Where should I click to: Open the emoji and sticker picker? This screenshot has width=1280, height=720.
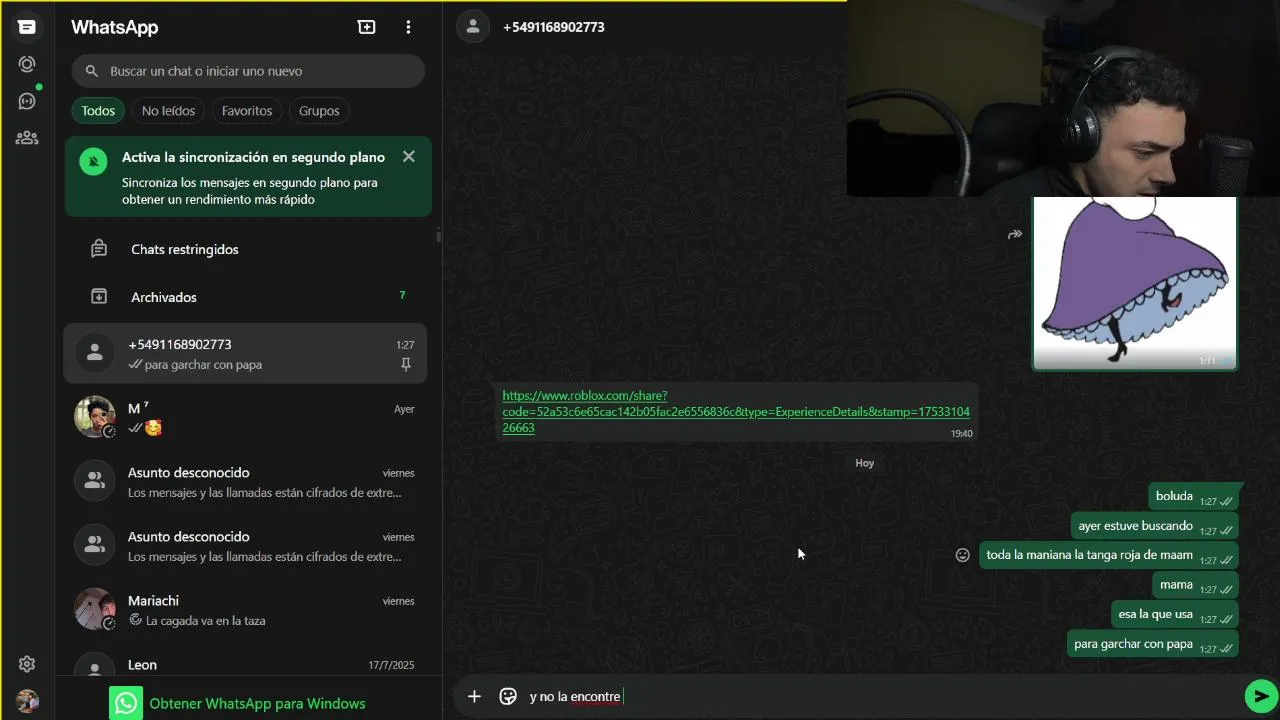(508, 696)
